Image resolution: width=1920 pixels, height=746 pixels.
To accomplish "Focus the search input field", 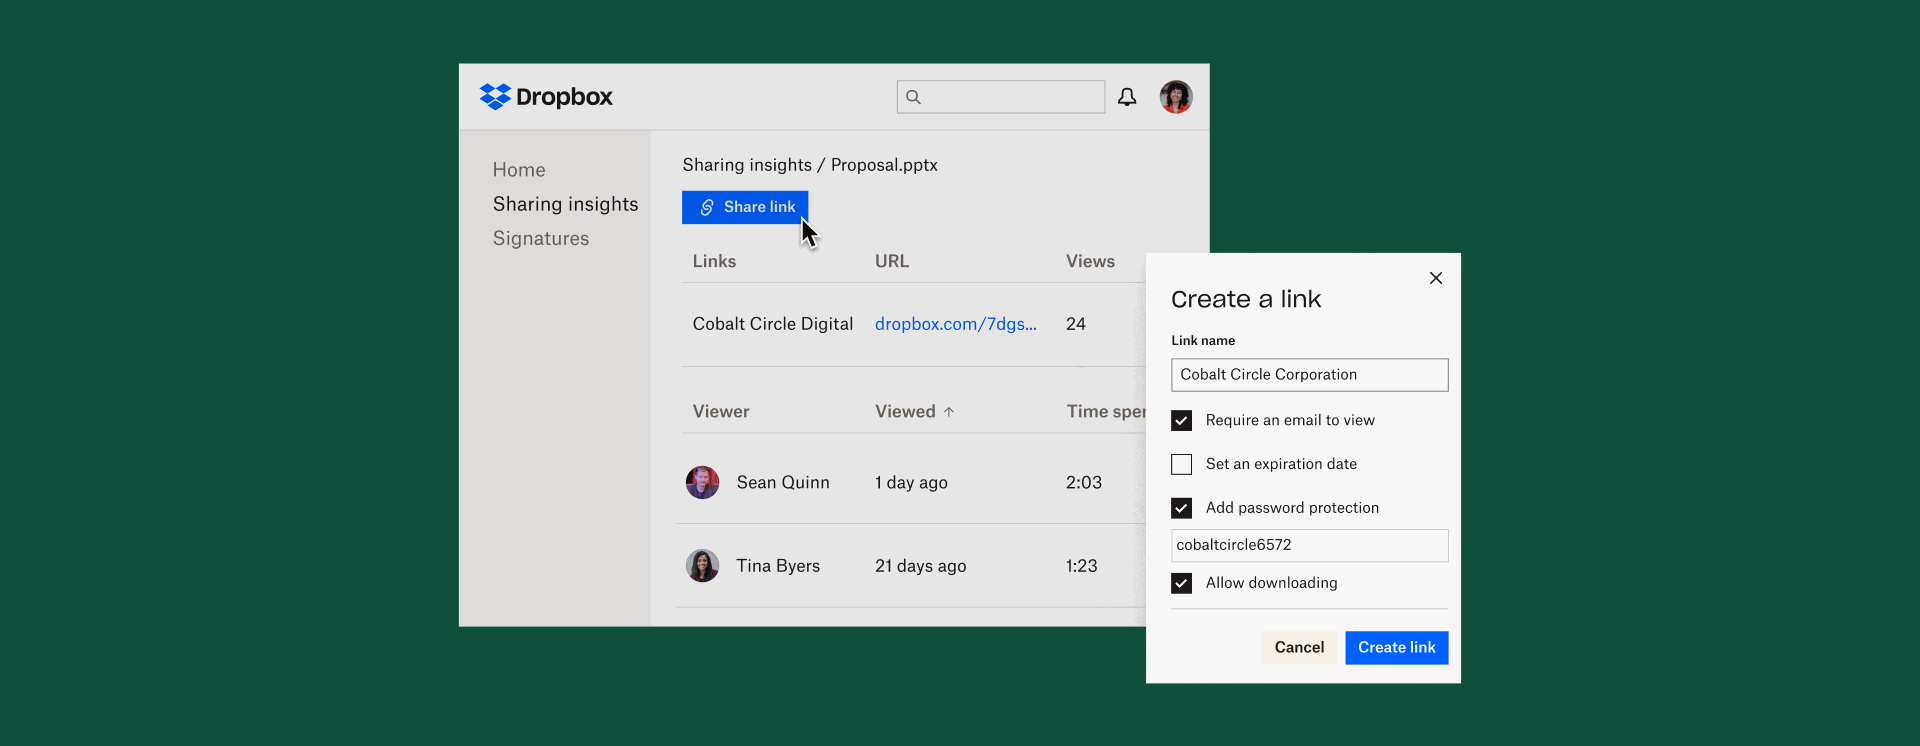I will point(1001,97).
